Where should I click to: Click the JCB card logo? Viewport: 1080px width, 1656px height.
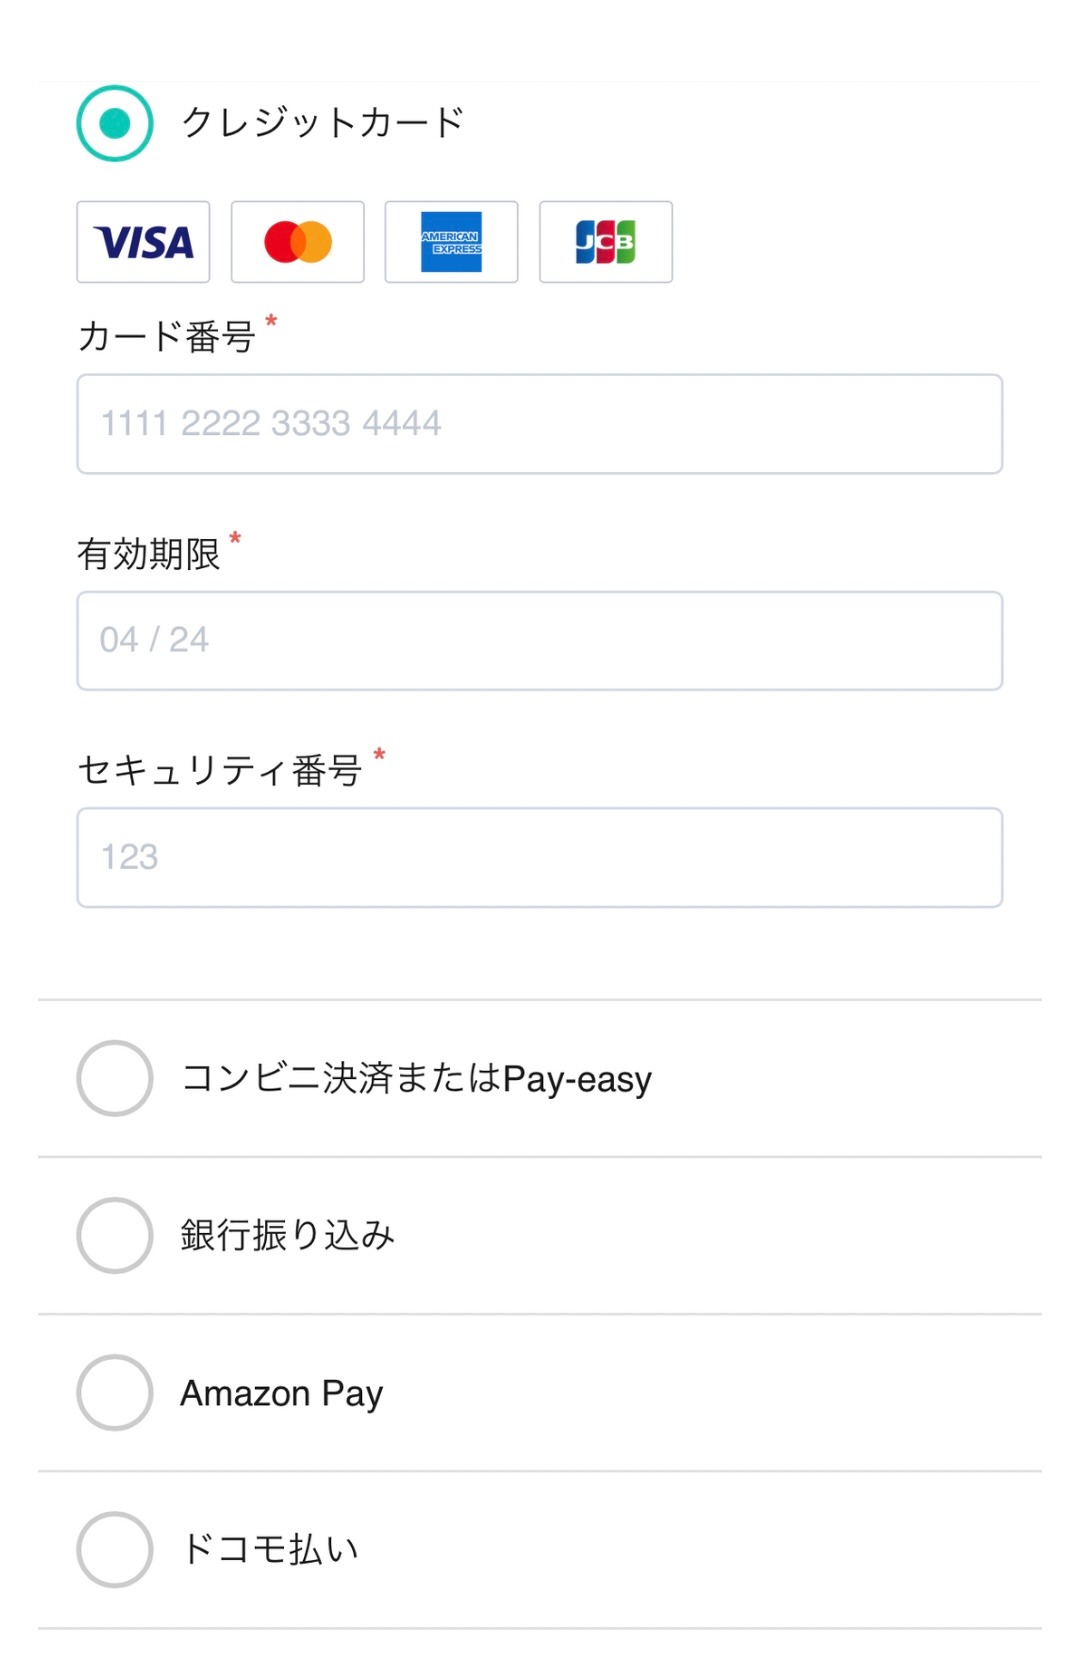click(x=605, y=242)
